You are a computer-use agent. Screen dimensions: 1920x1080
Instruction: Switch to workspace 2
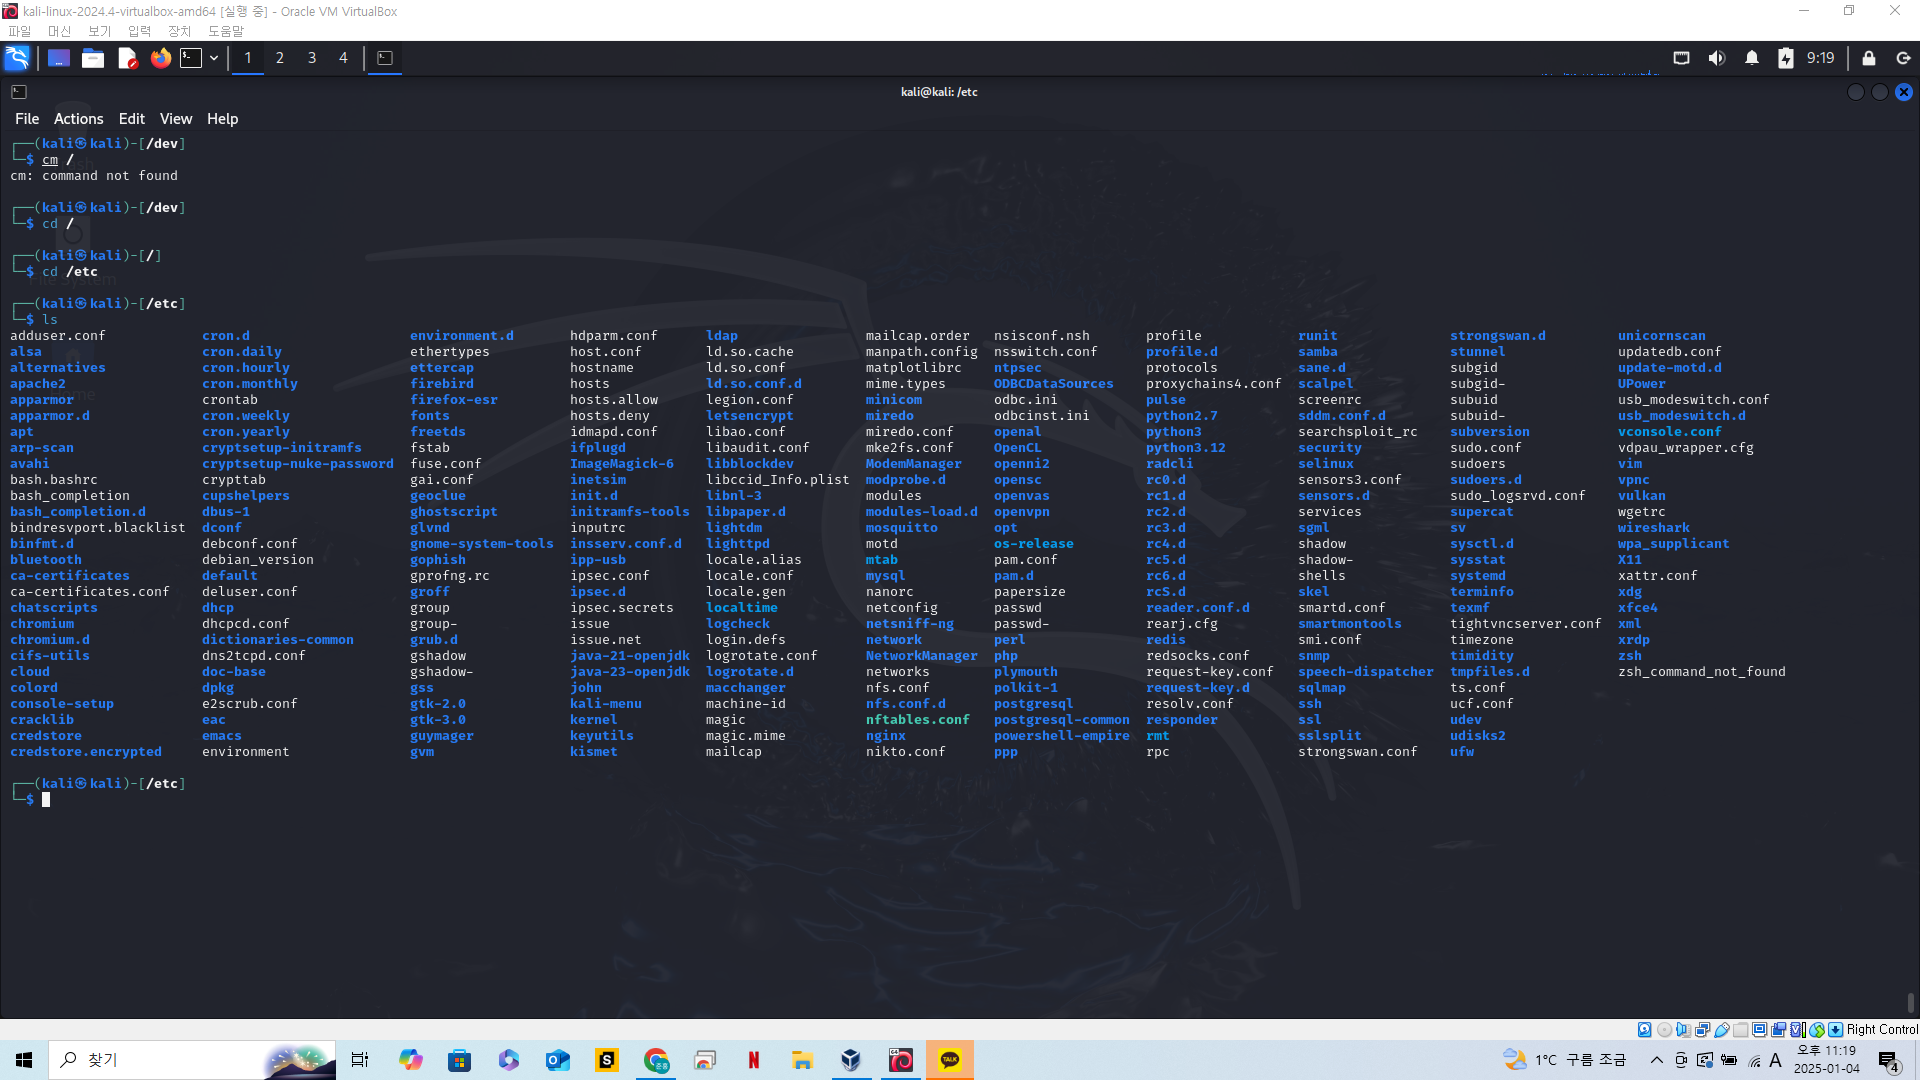(x=280, y=58)
